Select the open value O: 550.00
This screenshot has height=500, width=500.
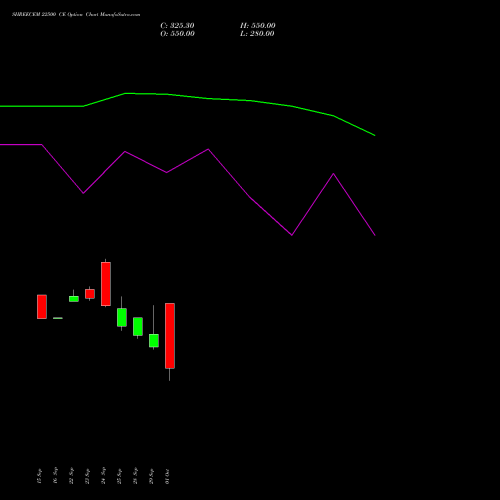177,34
